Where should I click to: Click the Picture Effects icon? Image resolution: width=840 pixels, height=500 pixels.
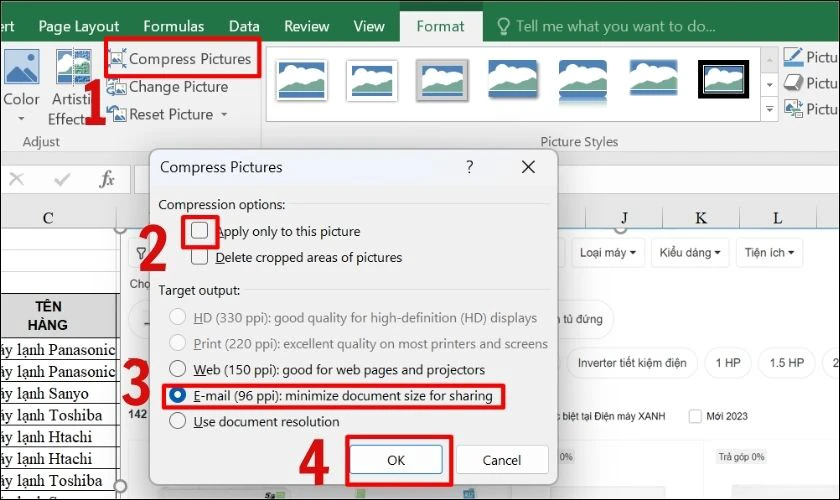pos(793,83)
